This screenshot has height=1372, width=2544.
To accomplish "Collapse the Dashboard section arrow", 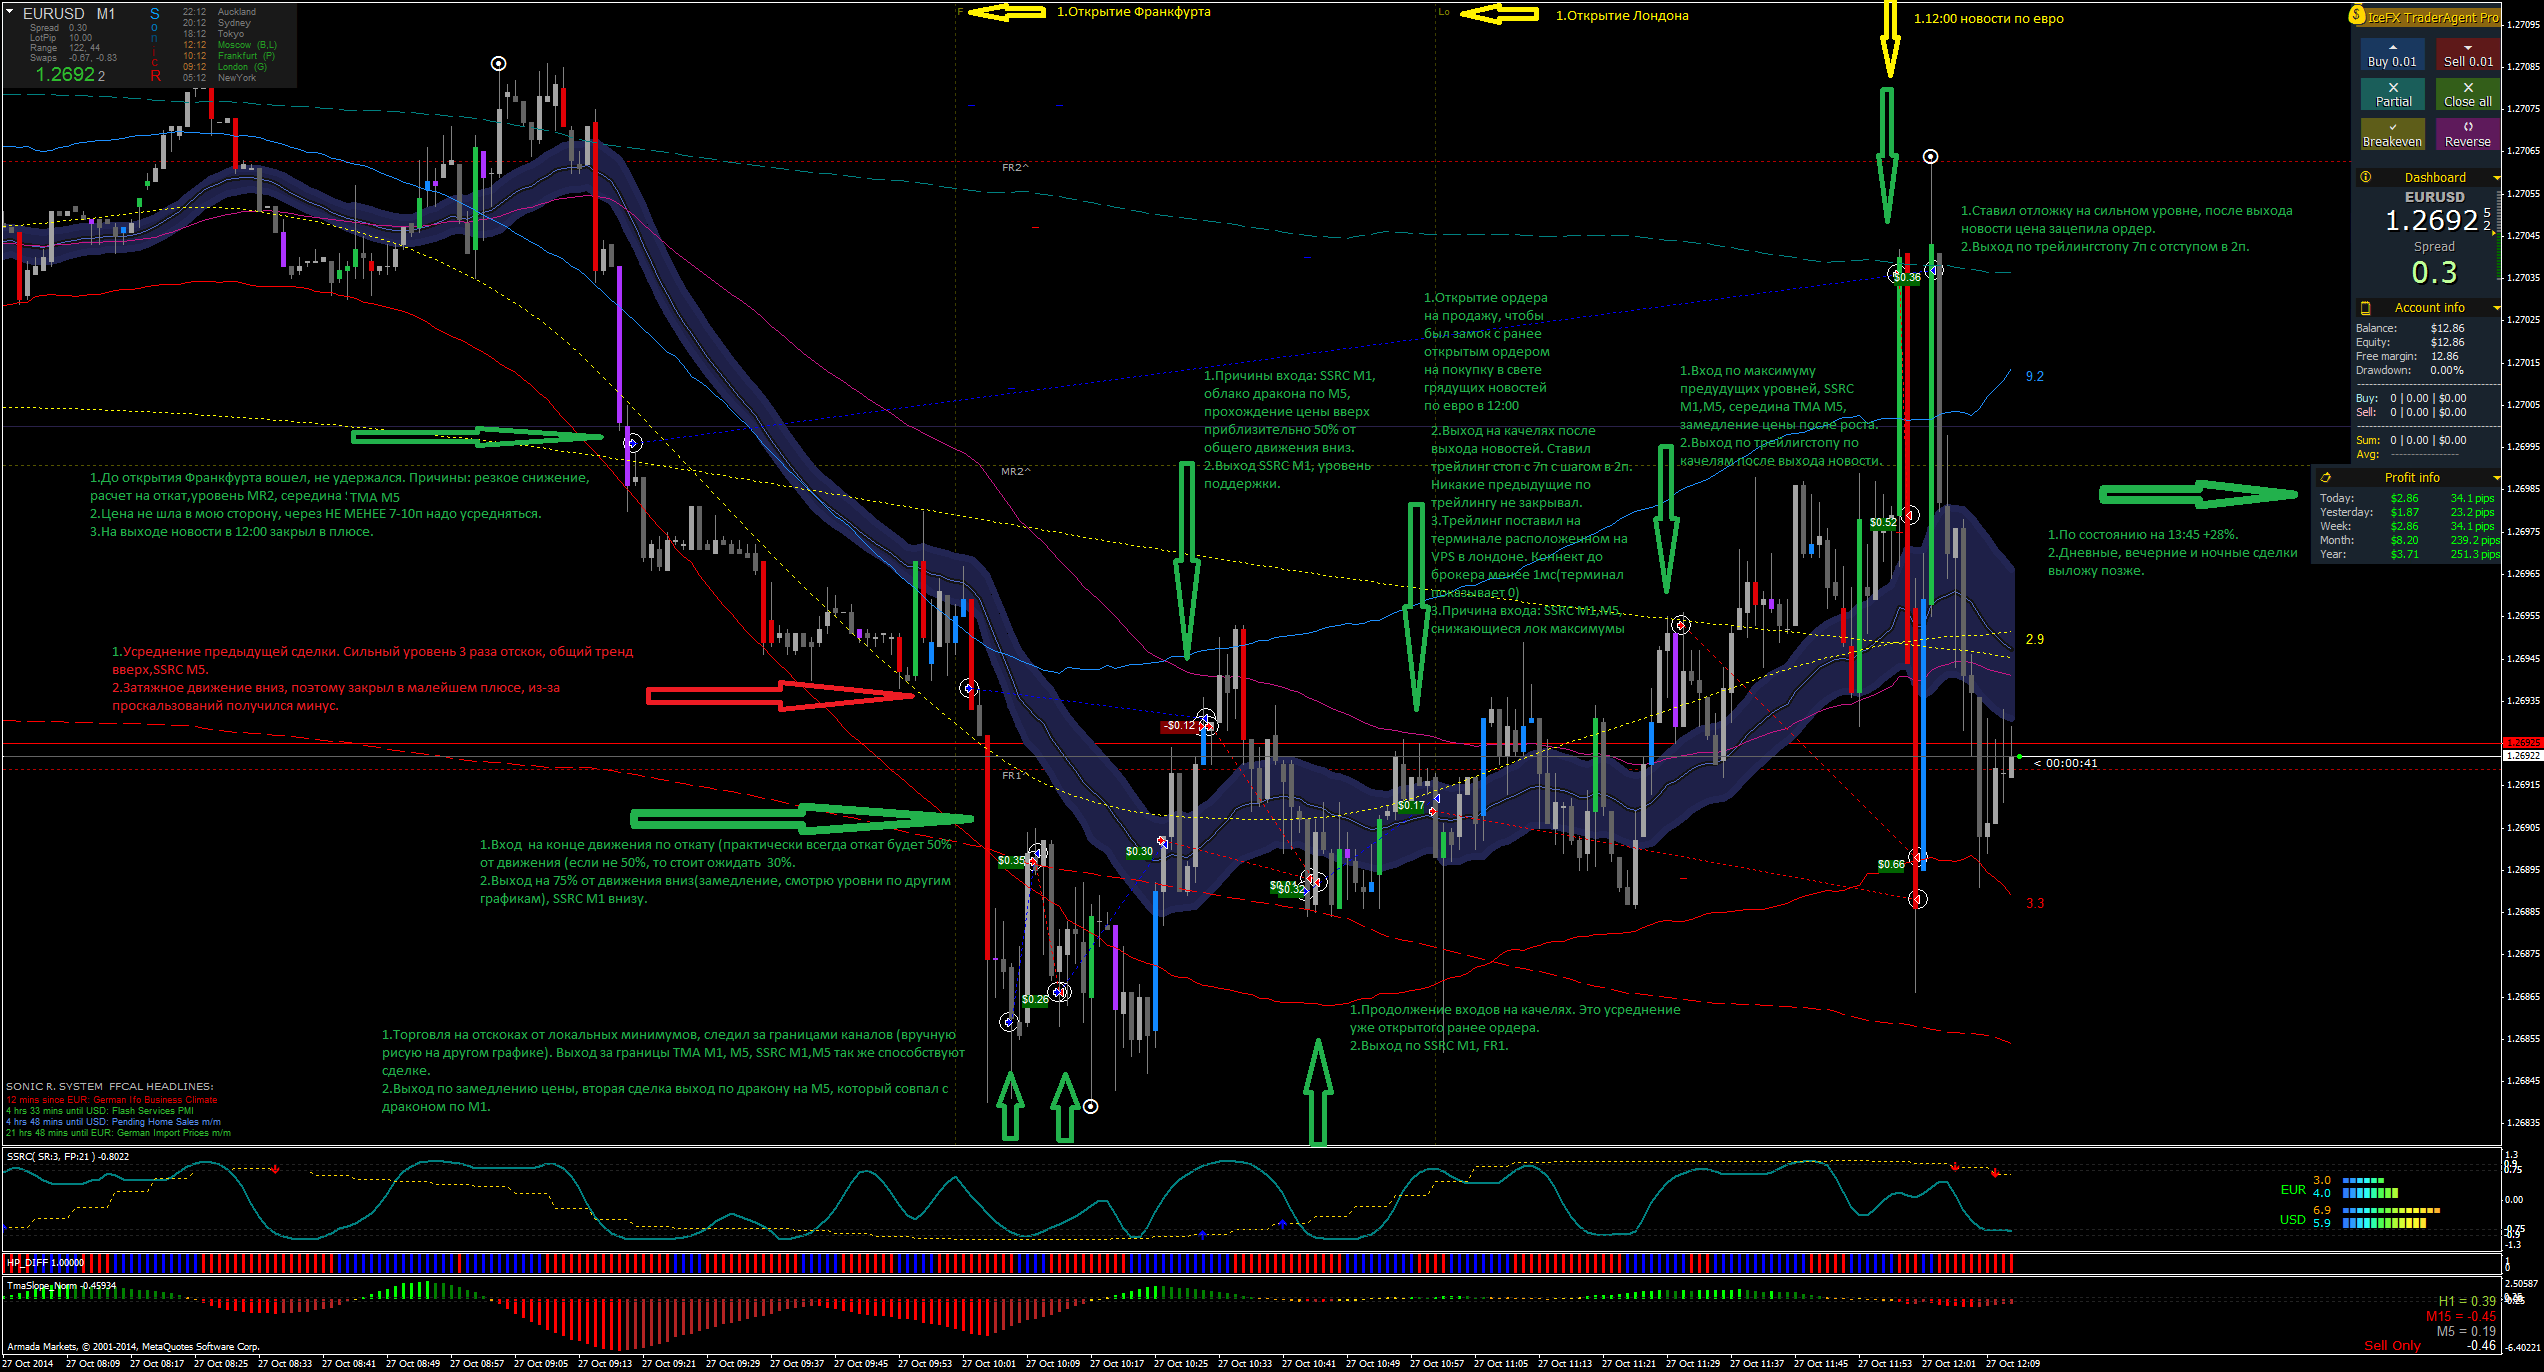I will tap(2496, 178).
